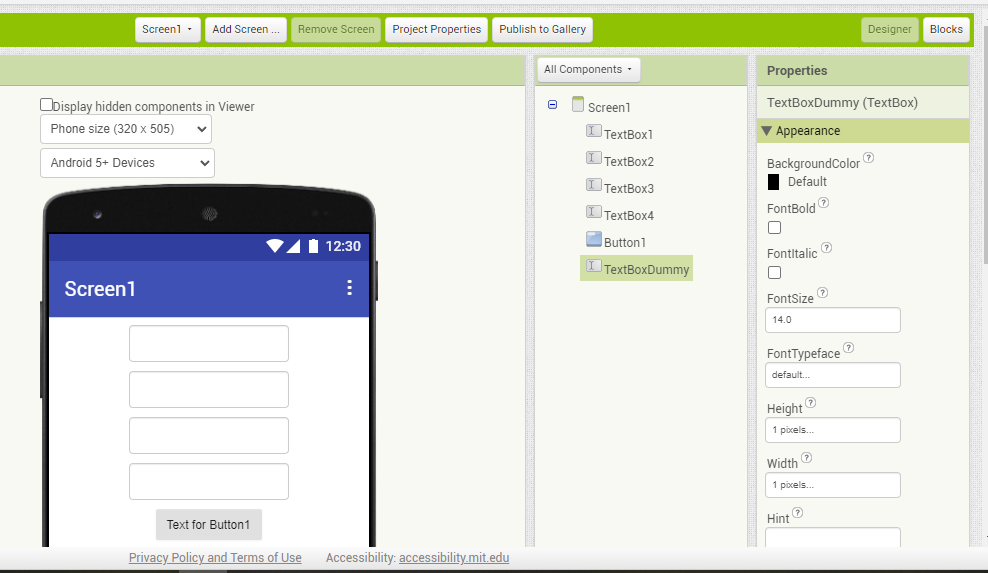Click the Screen1 form icon in tree
This screenshot has width=988, height=573.
(578, 104)
